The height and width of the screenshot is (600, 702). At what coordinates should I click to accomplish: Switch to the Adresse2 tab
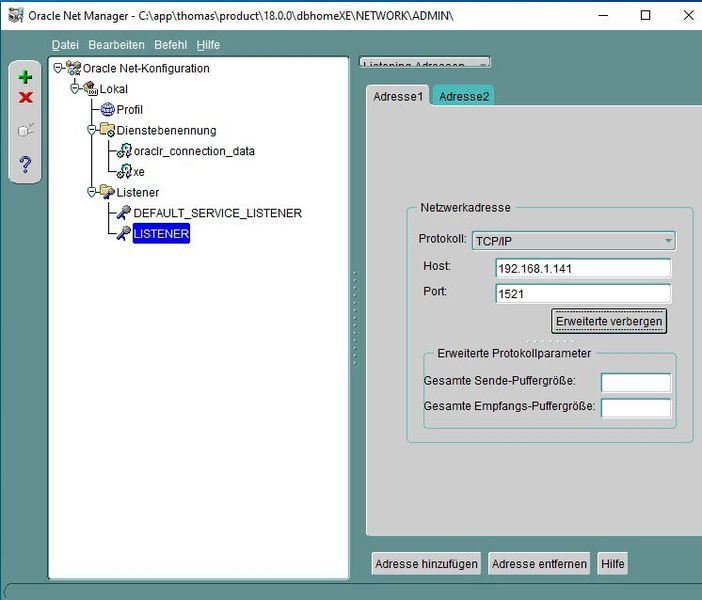[x=464, y=96]
